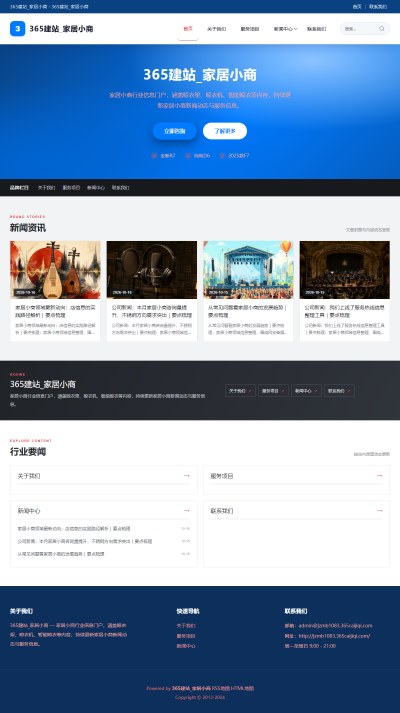This screenshot has width=400, height=713.
Task: Click the magnifier search icon in header
Action: click(382, 29)
